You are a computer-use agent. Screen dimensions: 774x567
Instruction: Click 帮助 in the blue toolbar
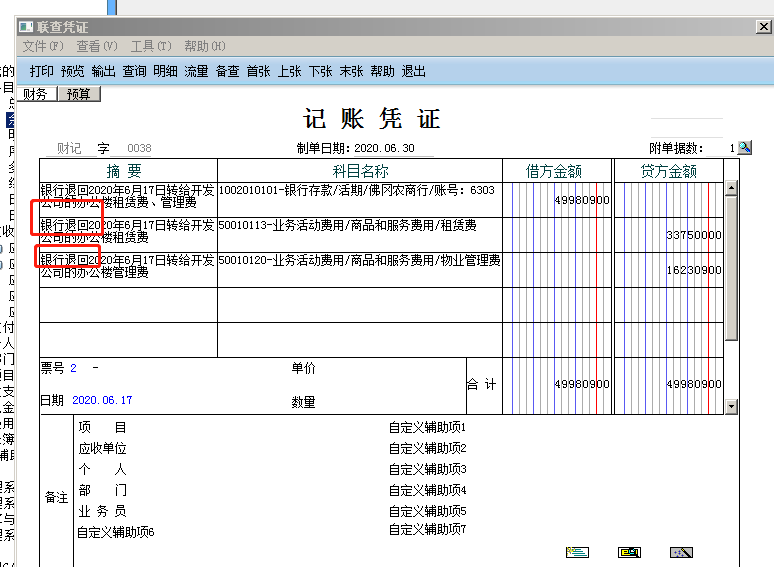[383, 72]
